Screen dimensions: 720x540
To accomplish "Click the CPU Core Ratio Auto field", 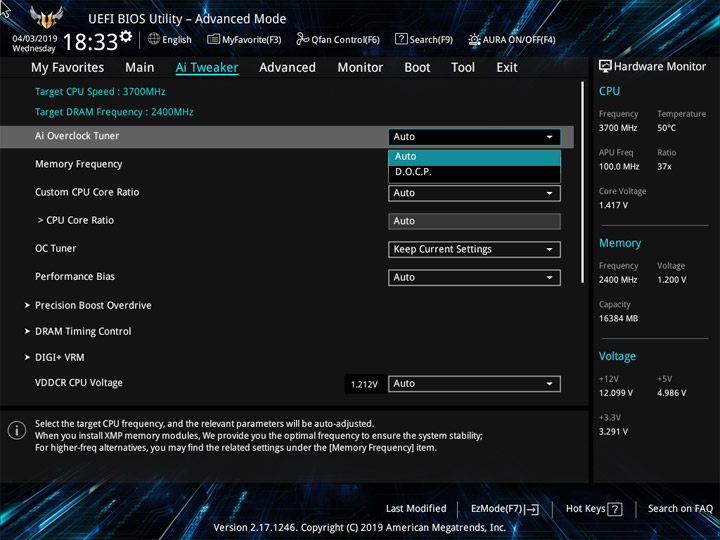I will pos(474,221).
